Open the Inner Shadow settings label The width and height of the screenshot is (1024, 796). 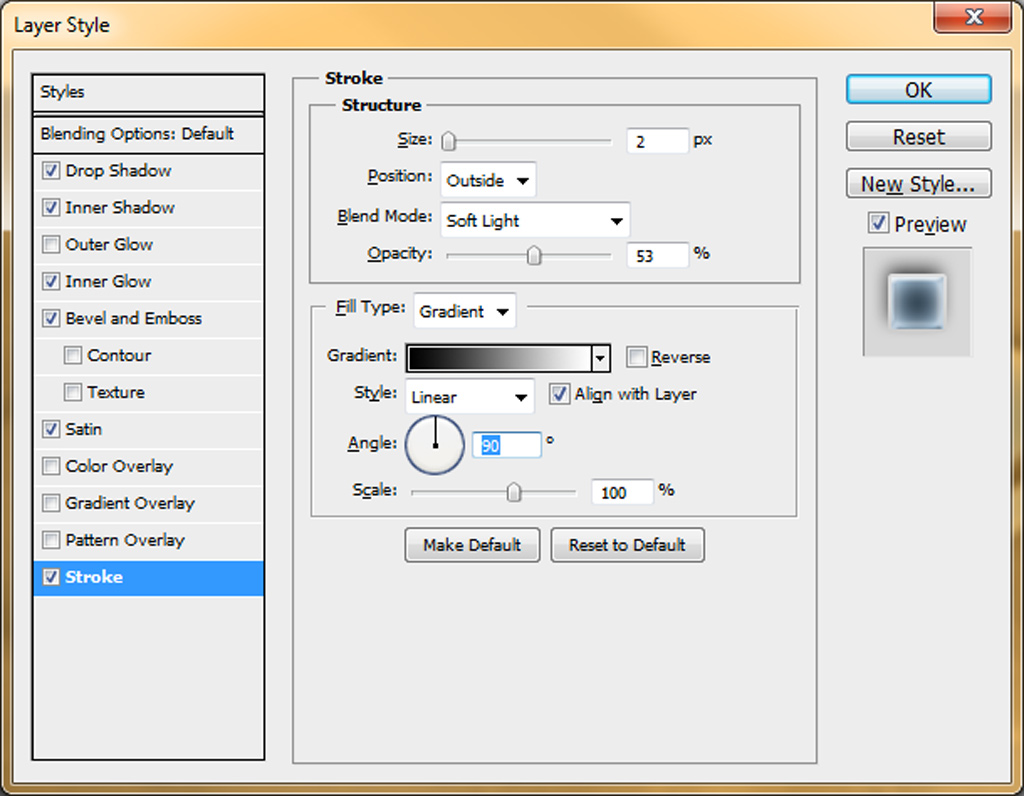click(120, 208)
